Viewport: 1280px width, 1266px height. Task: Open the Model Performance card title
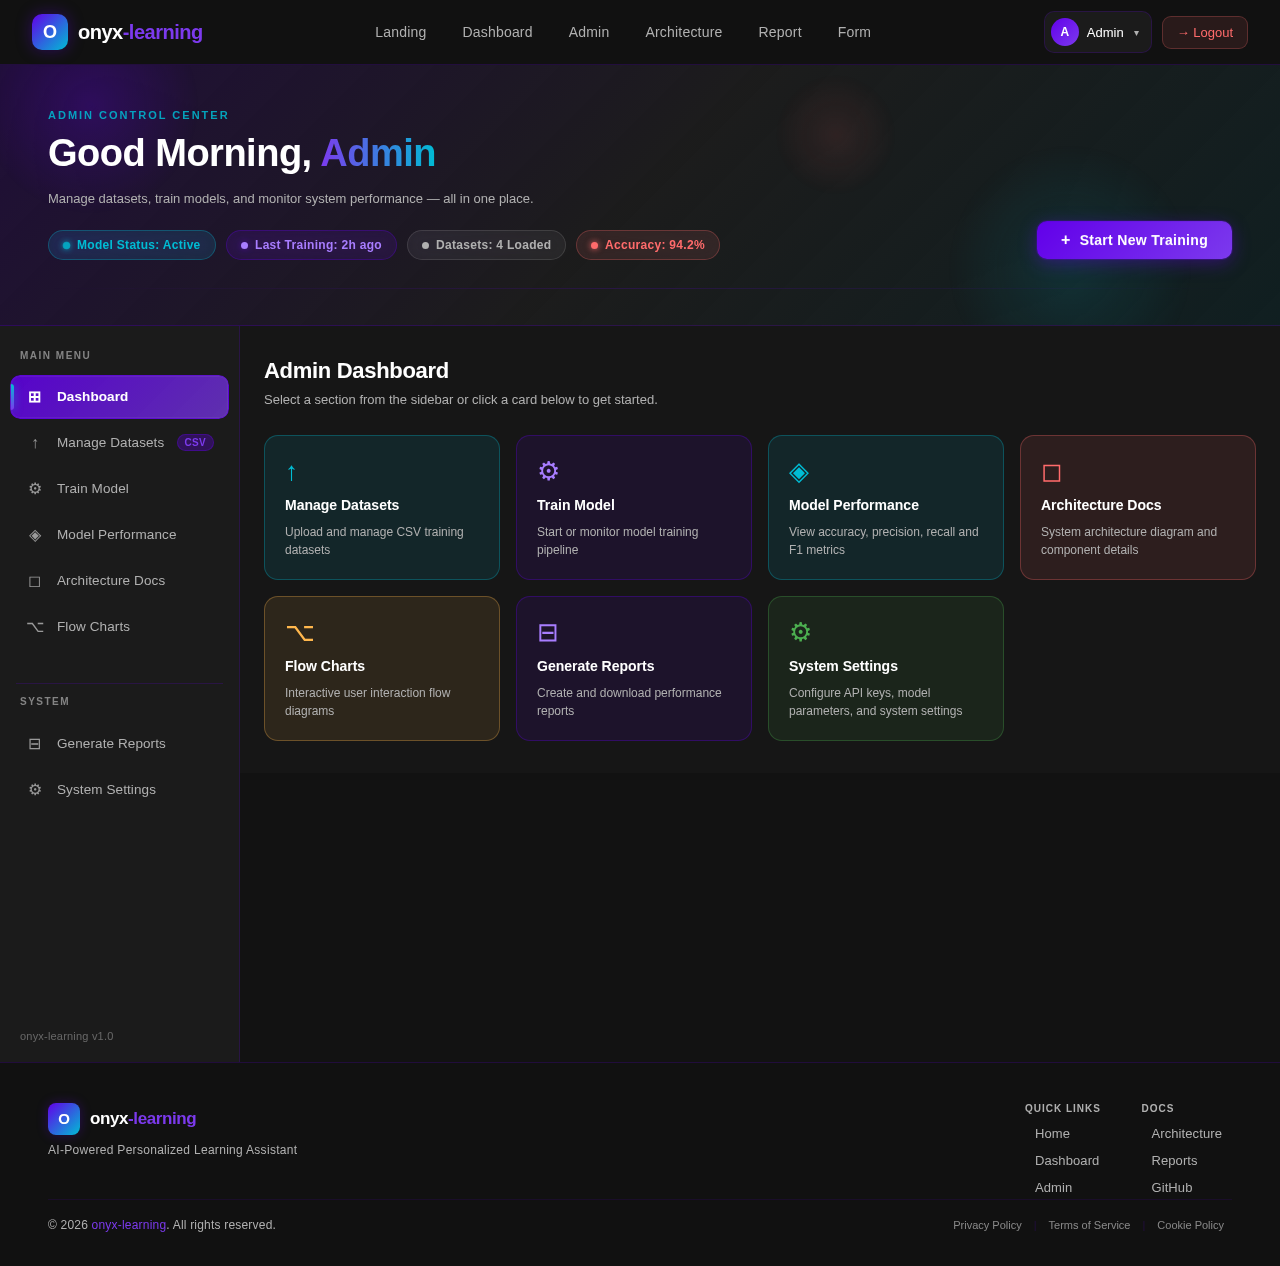tap(854, 505)
